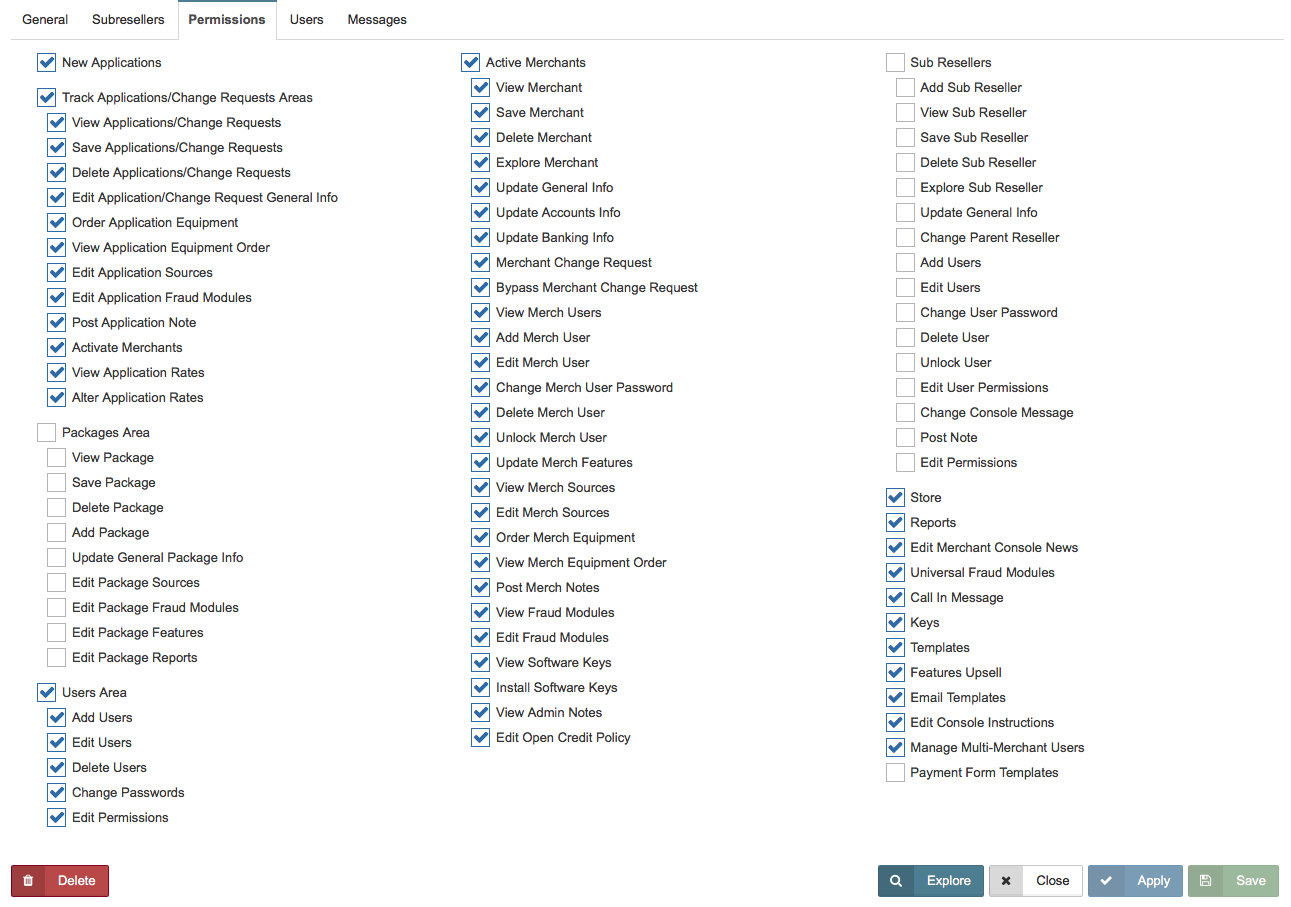Click the trash icon on Delete button
Image resolution: width=1291 pixels, height=907 pixels.
click(x=28, y=881)
